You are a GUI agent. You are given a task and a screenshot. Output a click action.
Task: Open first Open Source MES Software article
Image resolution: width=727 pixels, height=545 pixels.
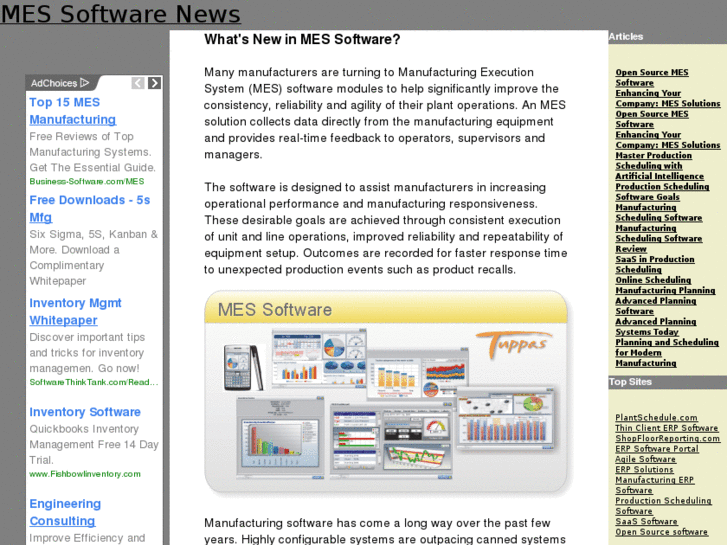coord(652,77)
